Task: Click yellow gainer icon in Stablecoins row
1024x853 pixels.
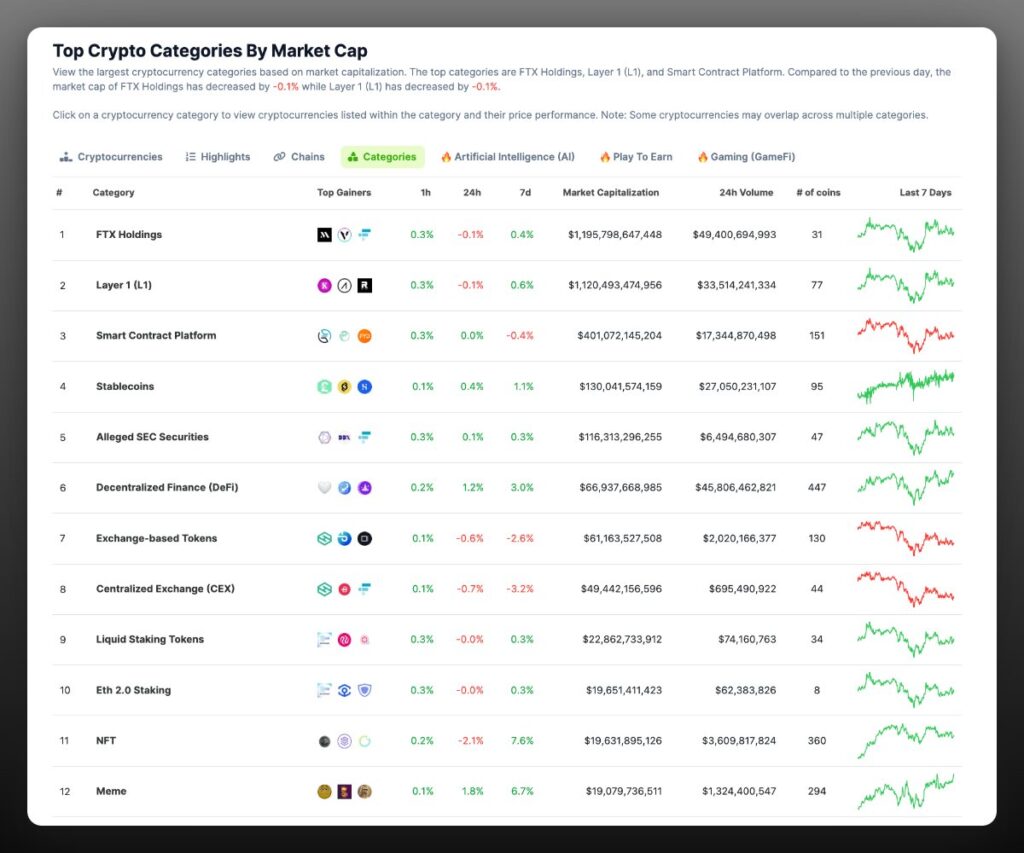Action: tap(345, 387)
